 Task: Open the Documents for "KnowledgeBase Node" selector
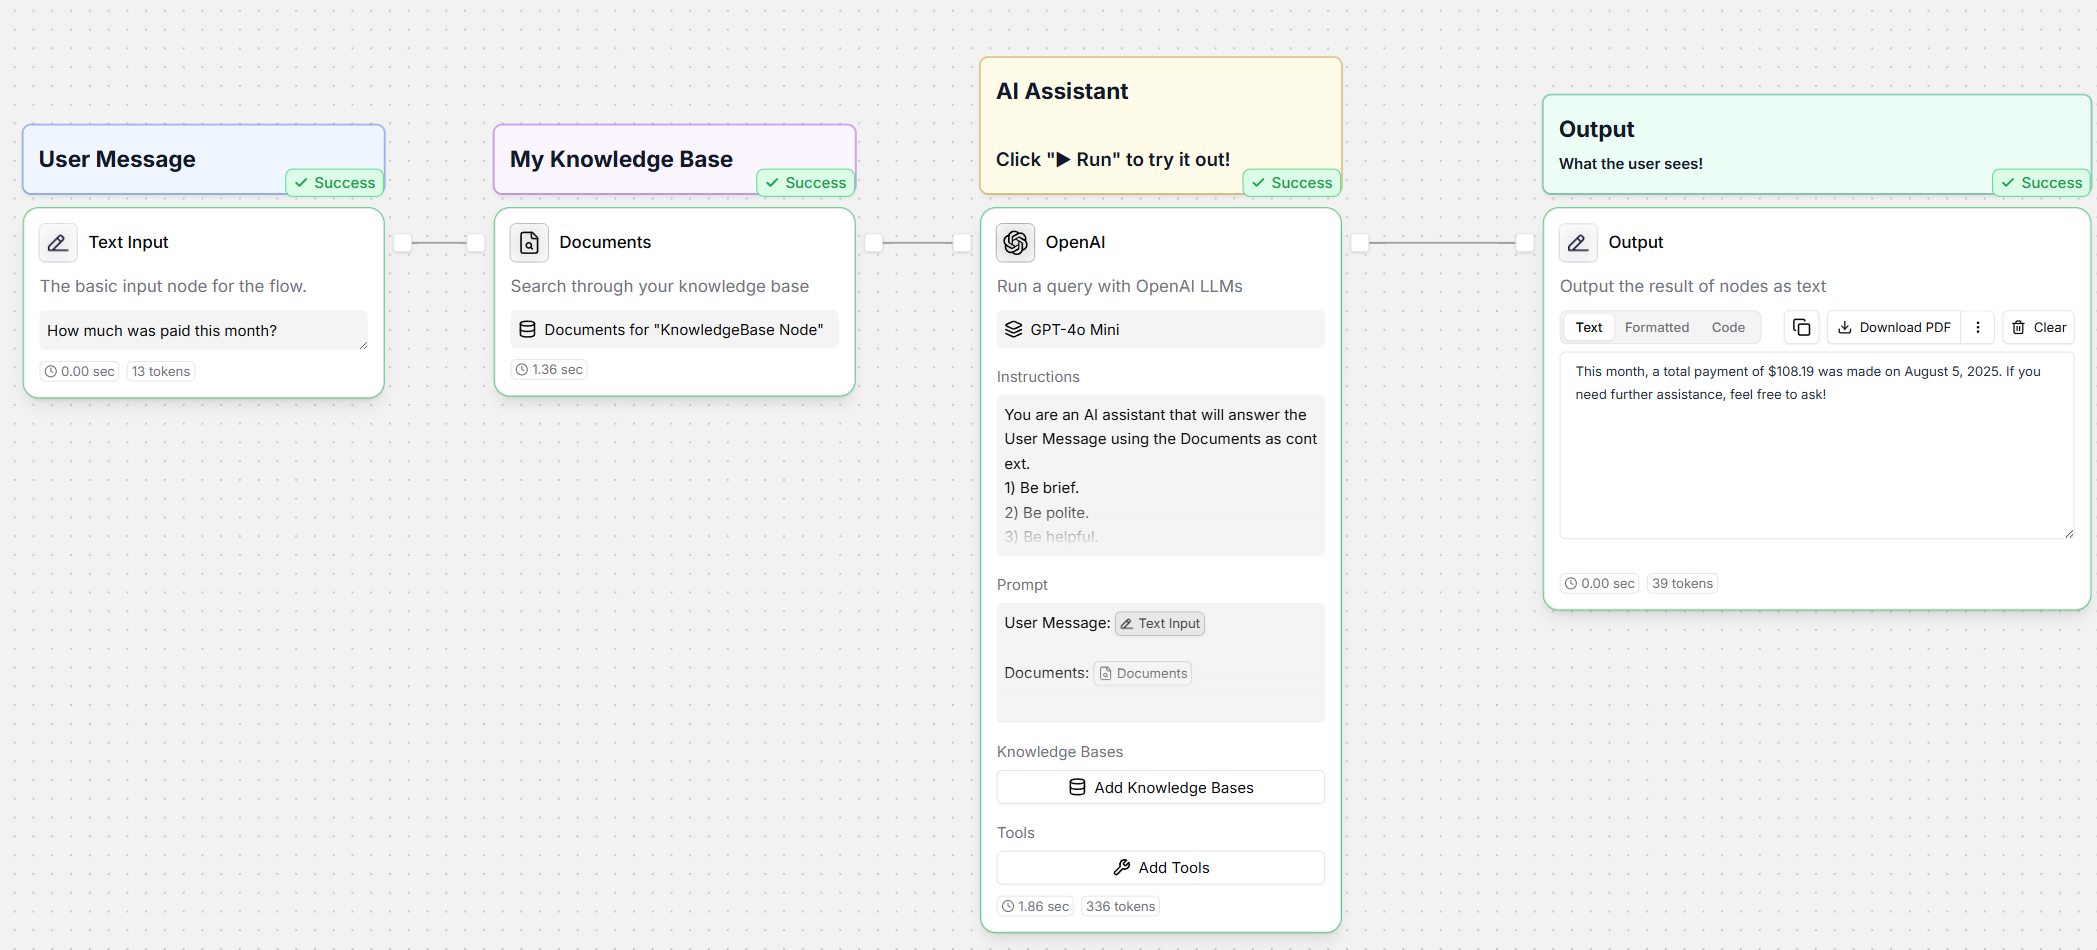point(674,330)
